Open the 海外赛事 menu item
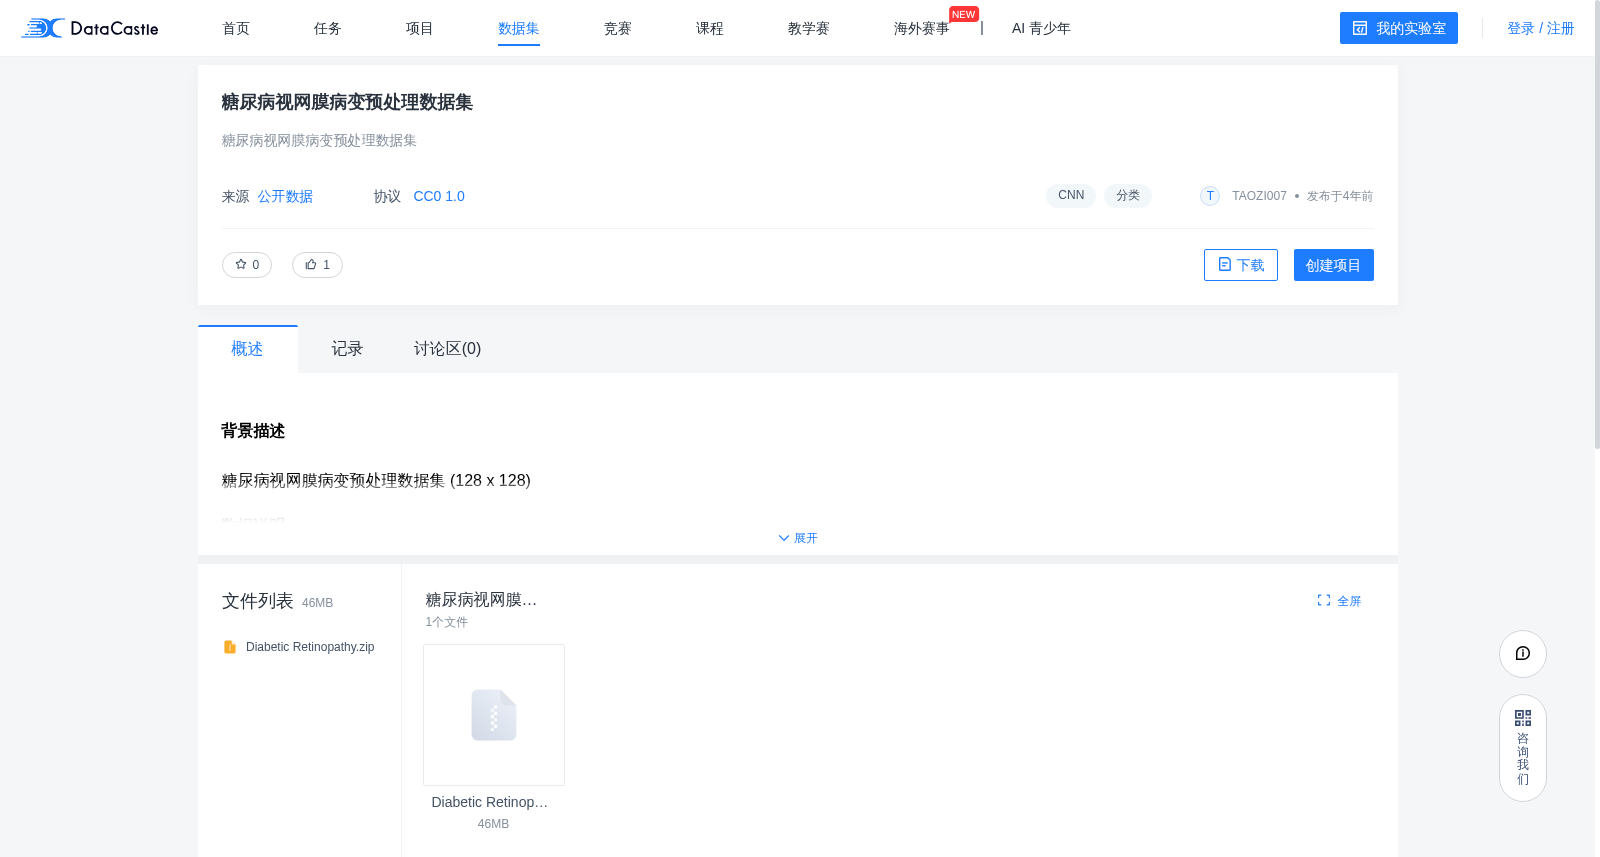 922,28
